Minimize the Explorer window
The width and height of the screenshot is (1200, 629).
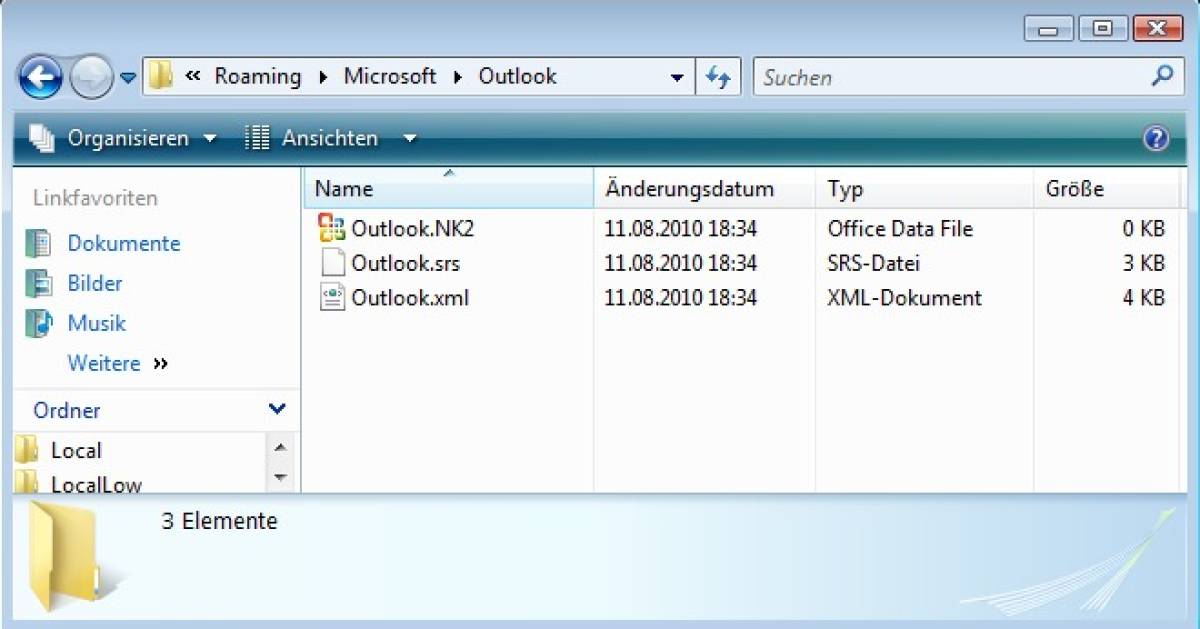(1049, 28)
